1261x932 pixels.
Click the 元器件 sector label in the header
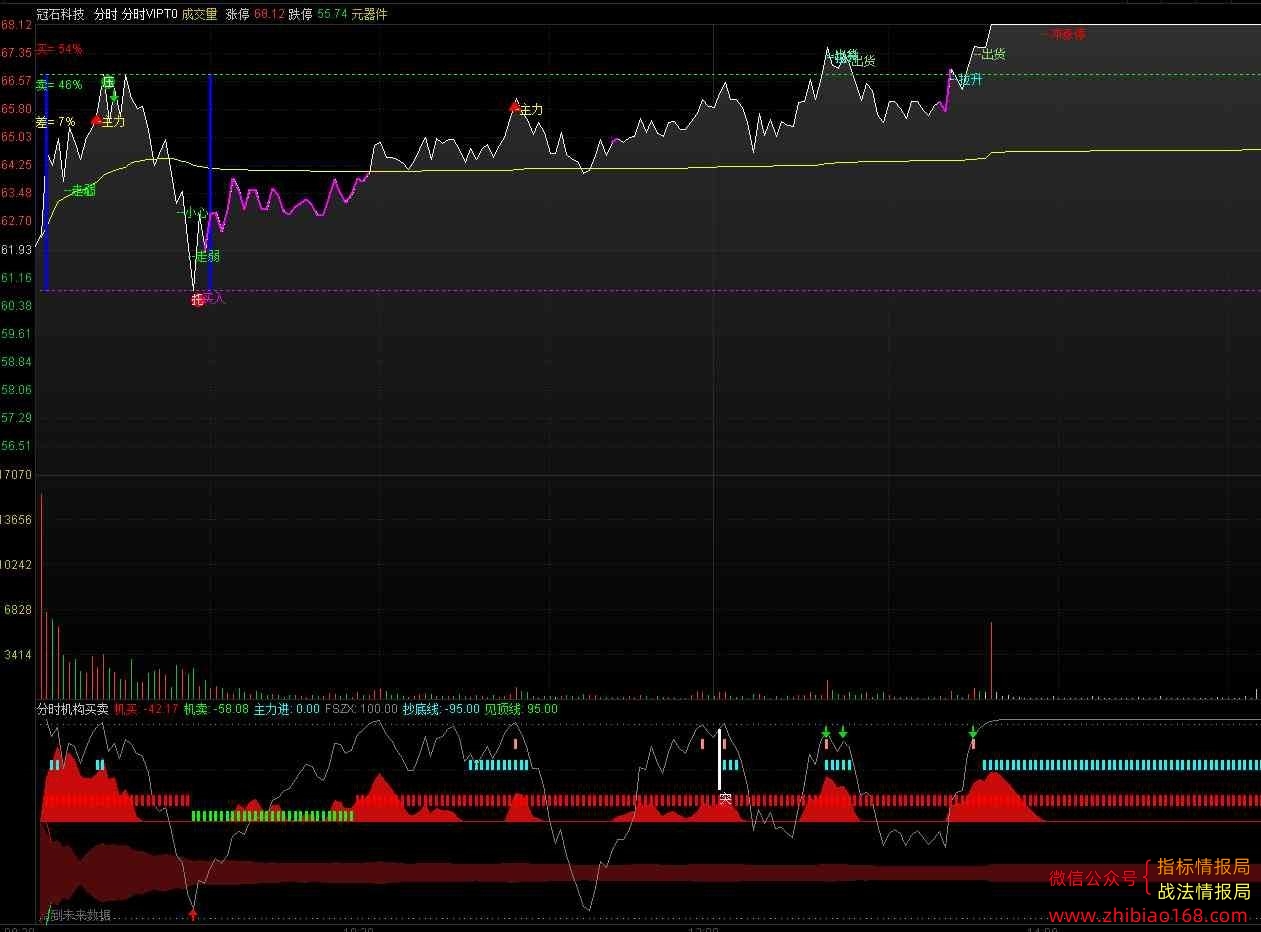[x=369, y=14]
